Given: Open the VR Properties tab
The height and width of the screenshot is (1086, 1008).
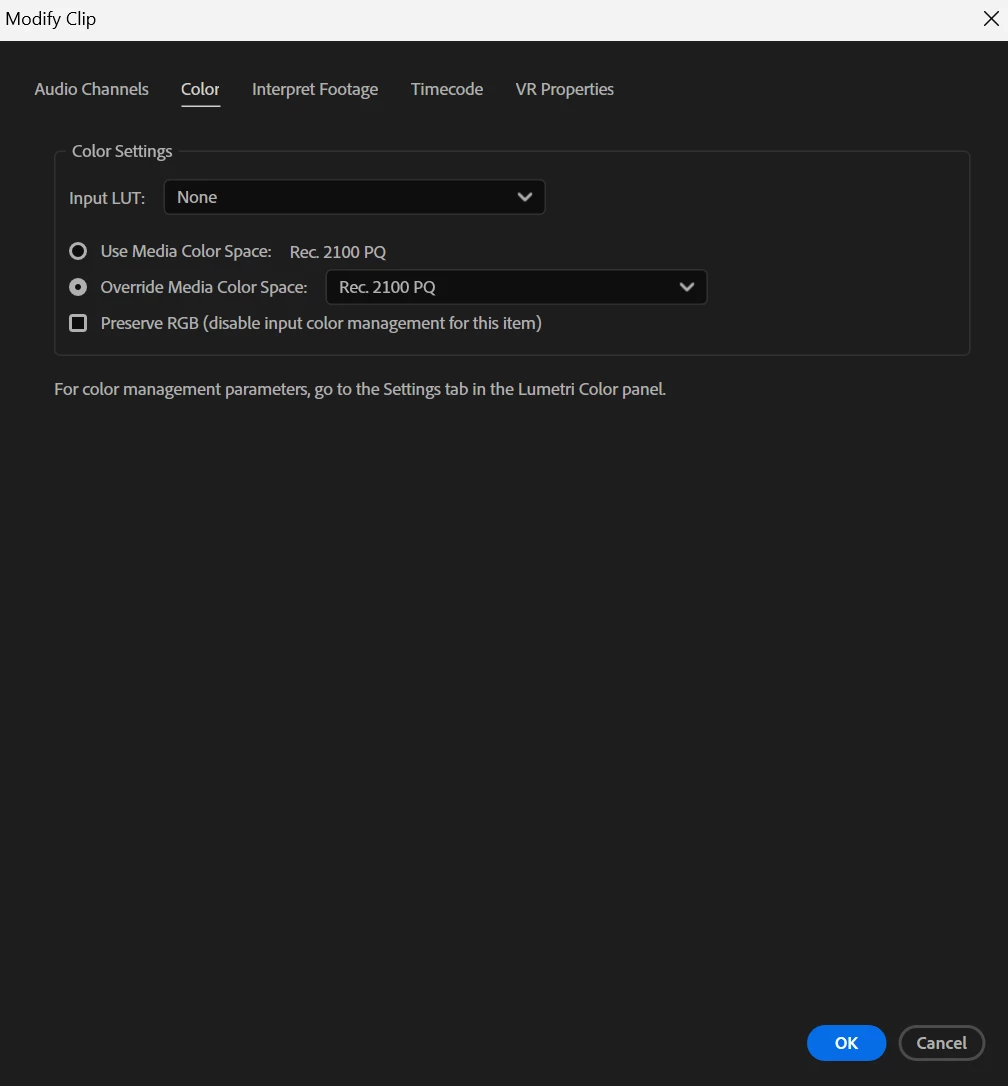Looking at the screenshot, I should pyautogui.click(x=565, y=89).
